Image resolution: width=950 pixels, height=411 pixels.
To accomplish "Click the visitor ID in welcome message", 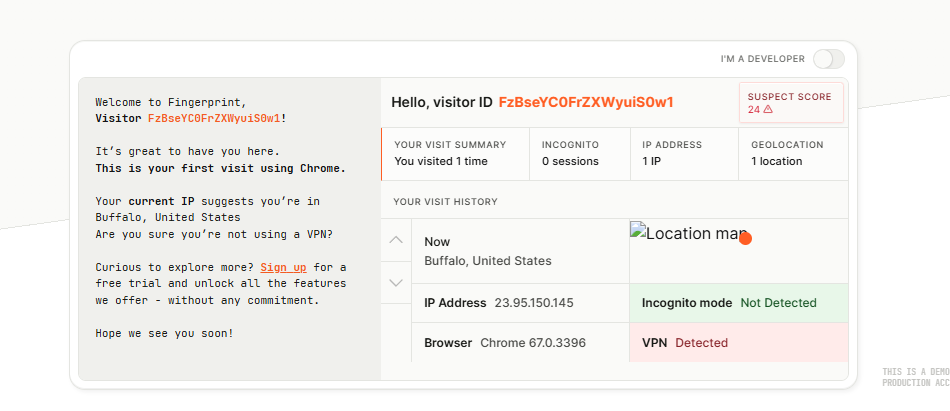I will [214, 118].
